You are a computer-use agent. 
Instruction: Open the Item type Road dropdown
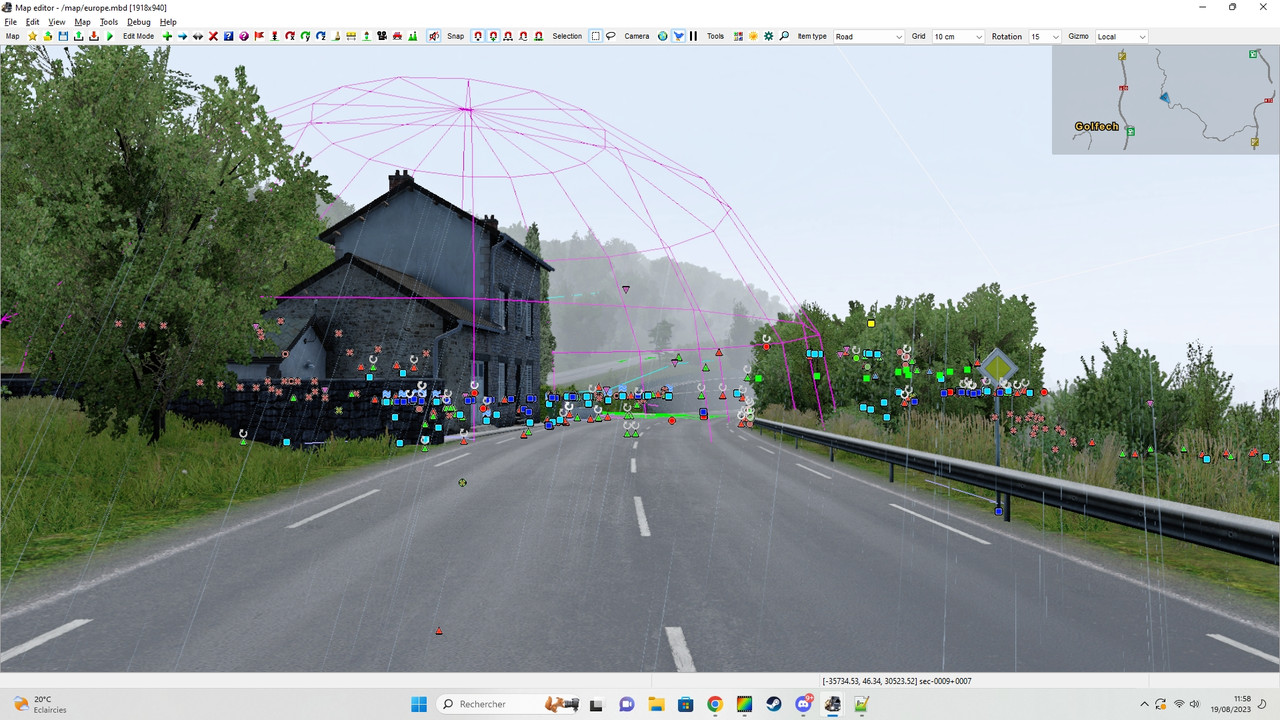tap(868, 36)
